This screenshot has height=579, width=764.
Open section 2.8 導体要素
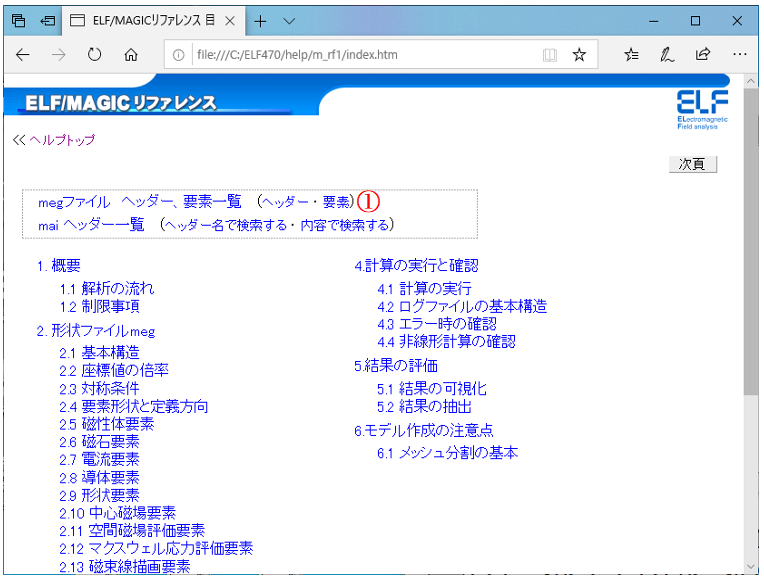click(x=99, y=478)
